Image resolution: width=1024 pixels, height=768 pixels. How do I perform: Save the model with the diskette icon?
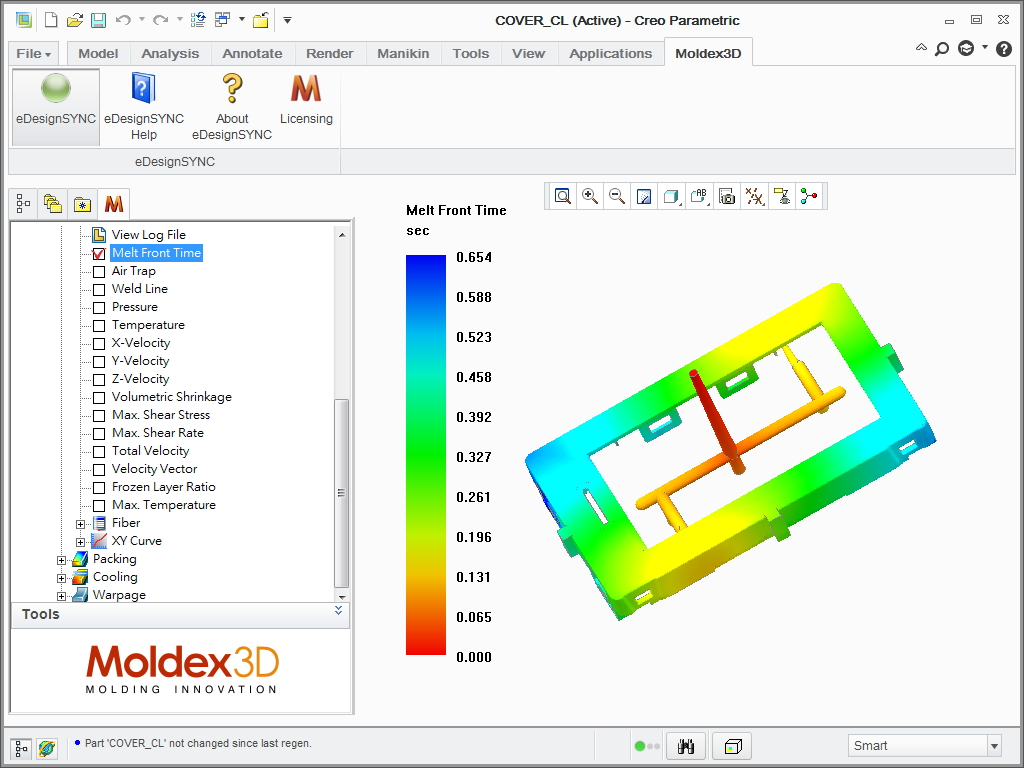[98, 20]
